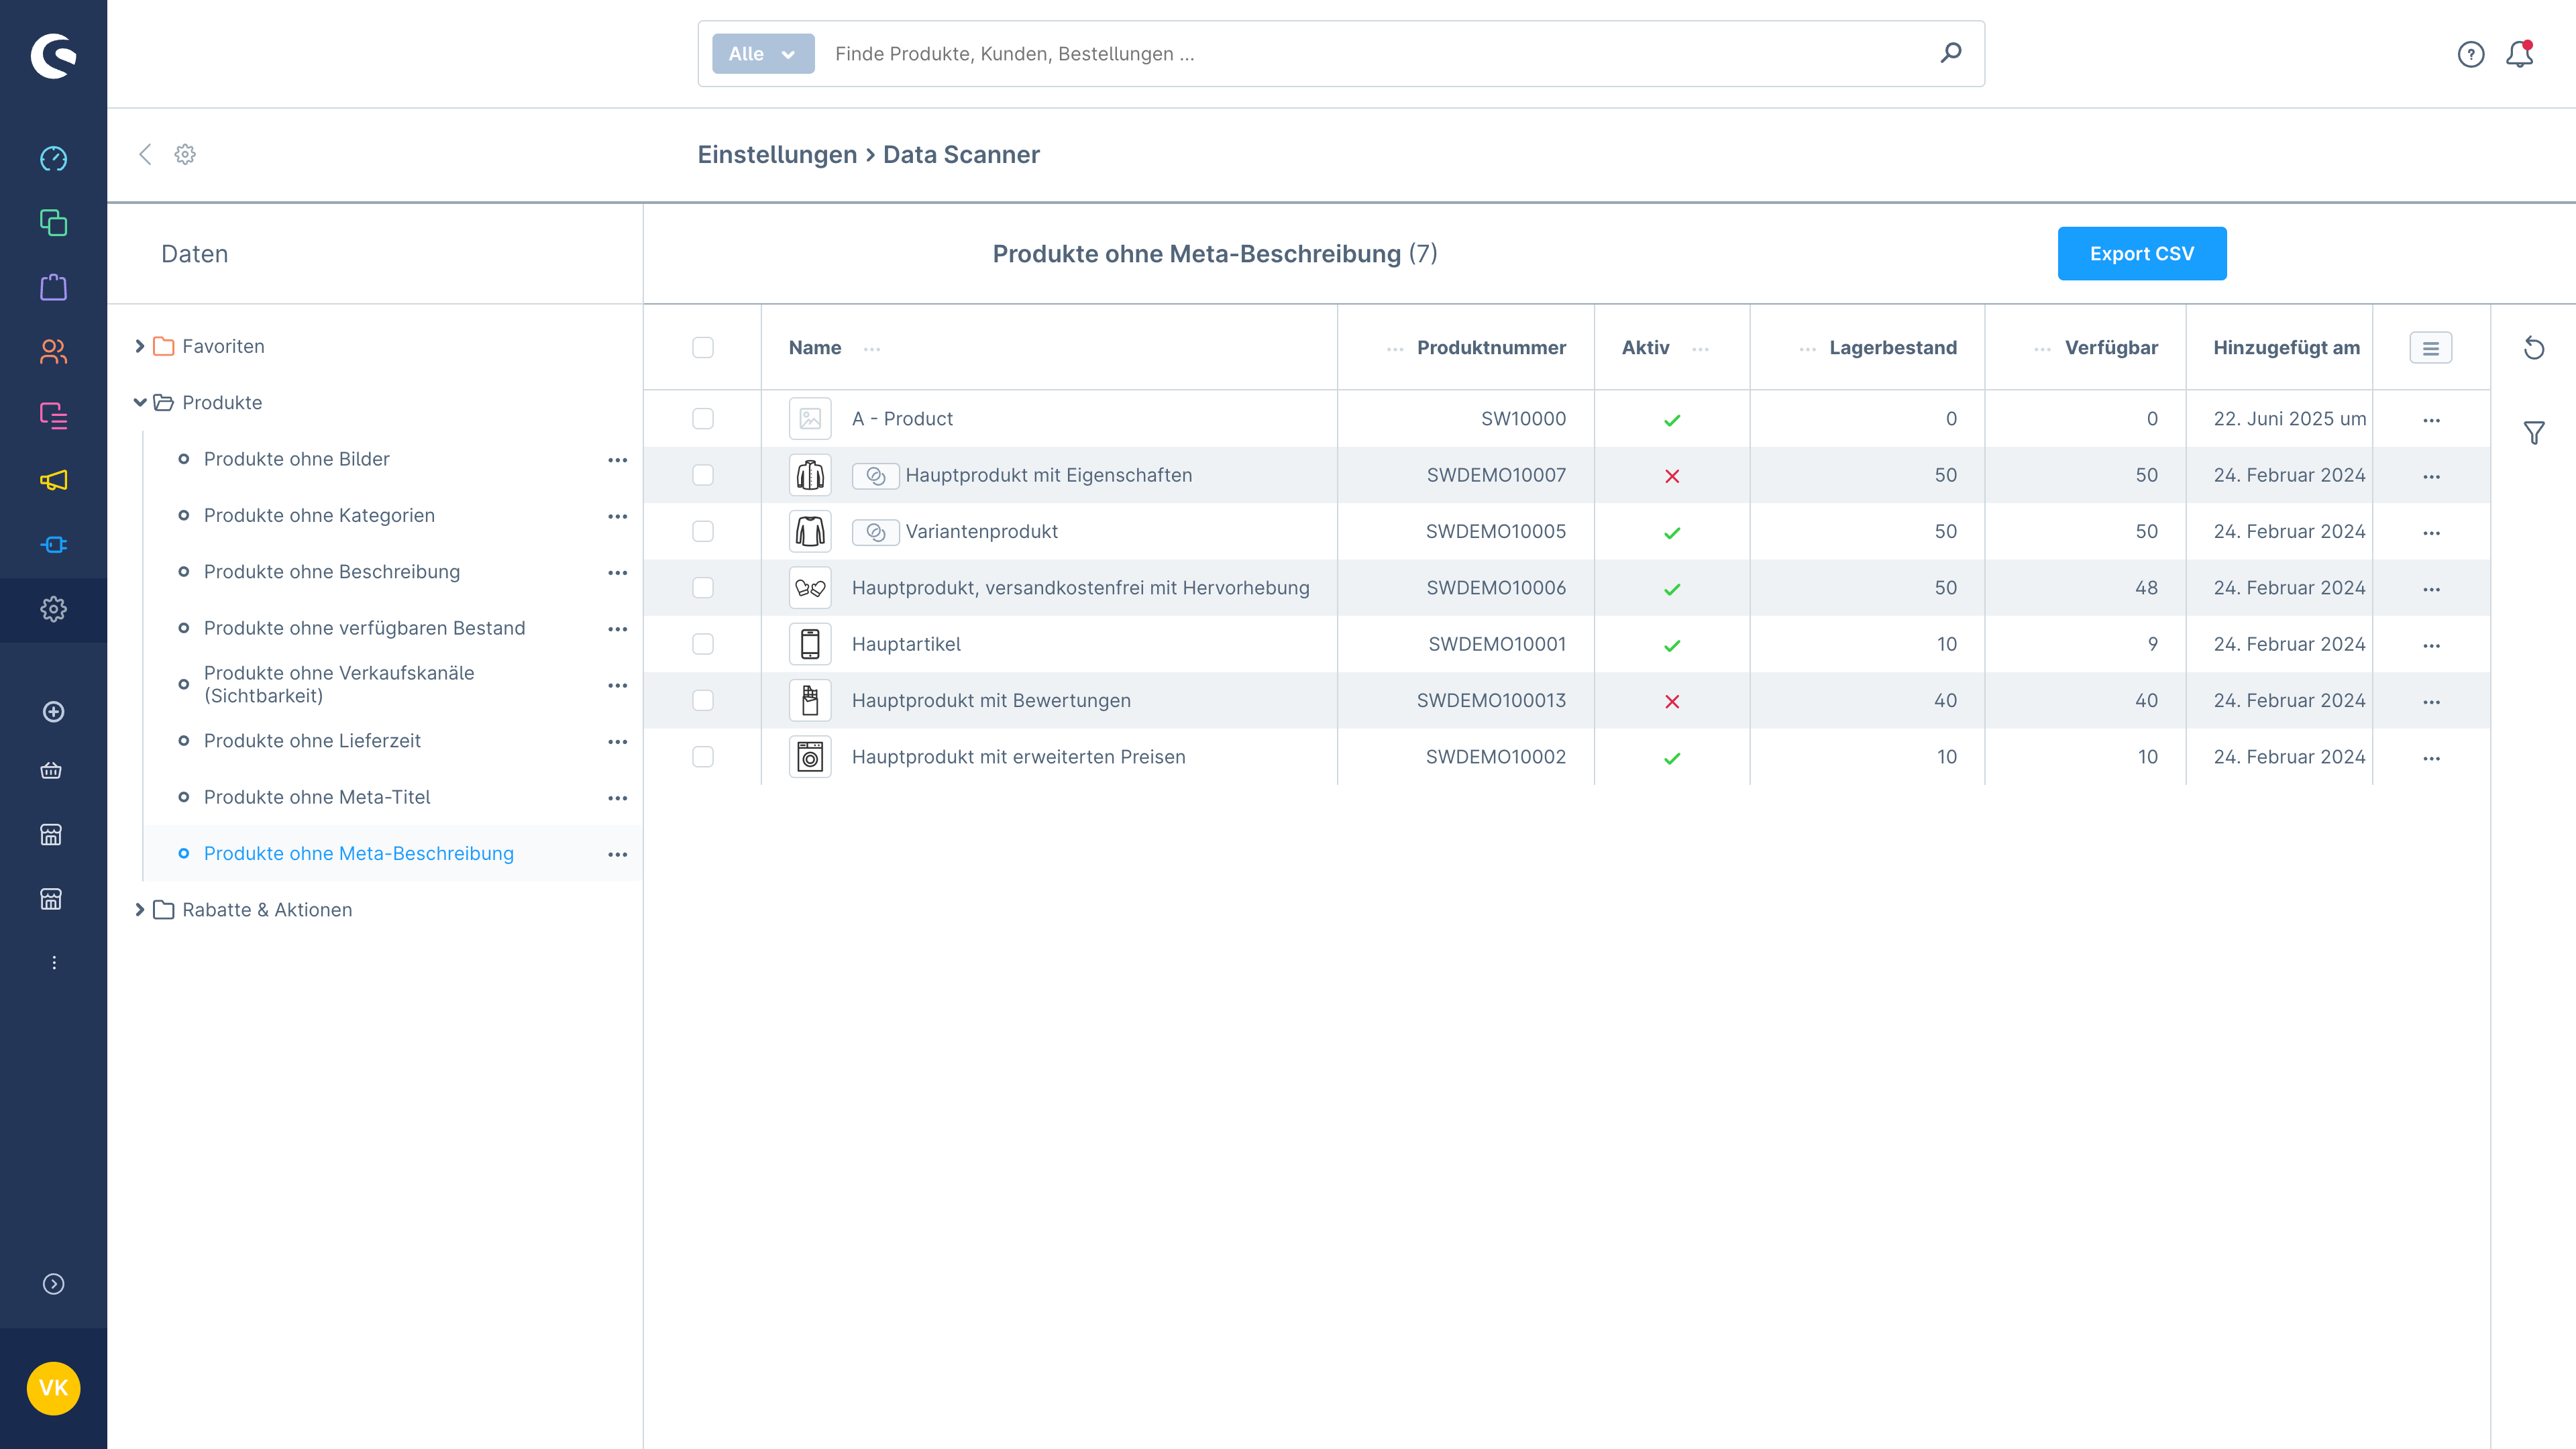Screen dimensions: 2576x1449
Task: Open the Alle search type dropdown
Action: click(763, 54)
